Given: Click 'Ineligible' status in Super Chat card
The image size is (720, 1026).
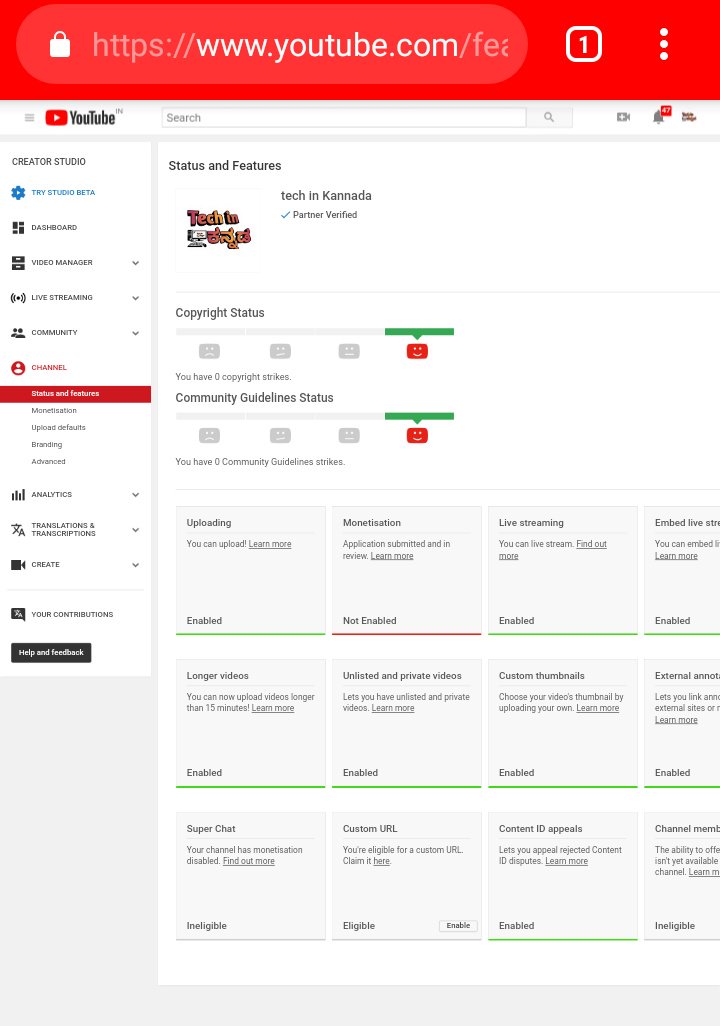Looking at the screenshot, I should coord(207,926).
